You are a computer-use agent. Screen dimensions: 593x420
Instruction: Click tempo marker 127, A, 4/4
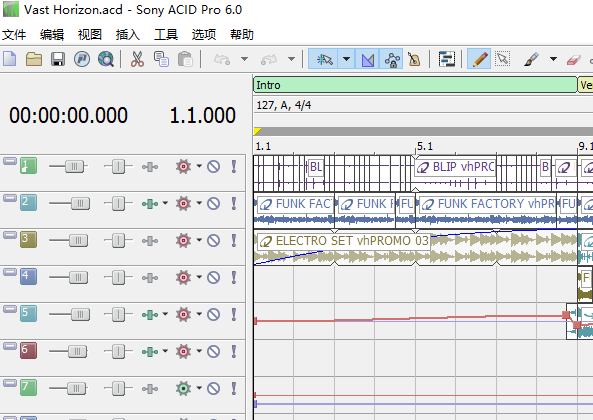point(284,105)
